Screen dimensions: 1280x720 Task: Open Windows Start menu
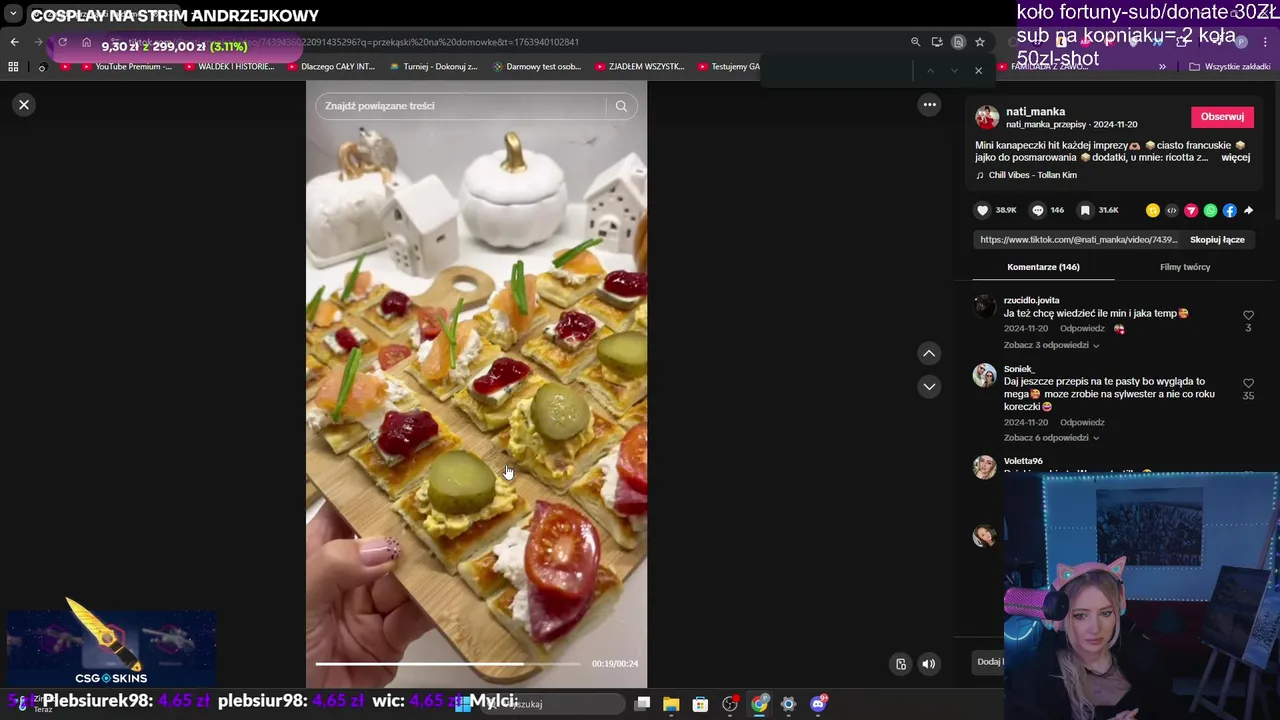point(462,704)
